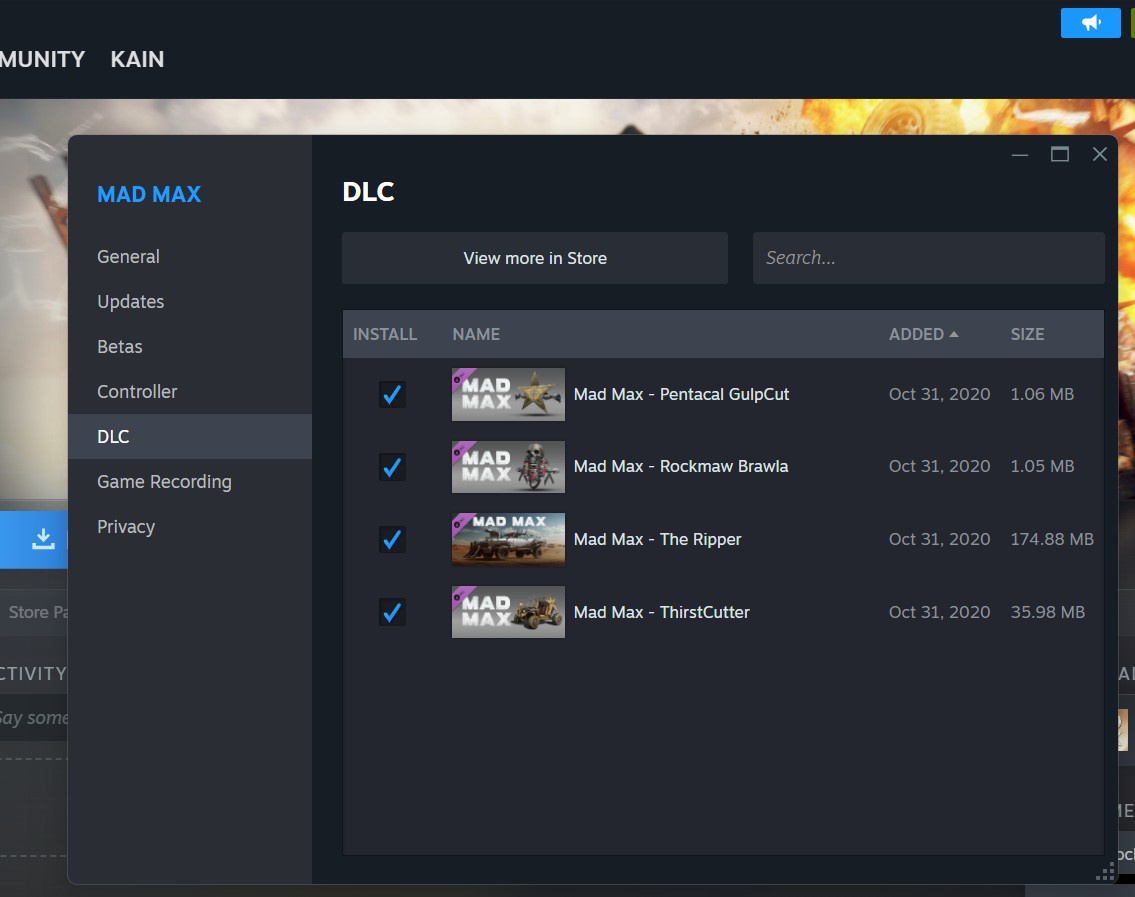Image resolution: width=1135 pixels, height=897 pixels.
Task: Click the blue download icon button
Action: 34,539
